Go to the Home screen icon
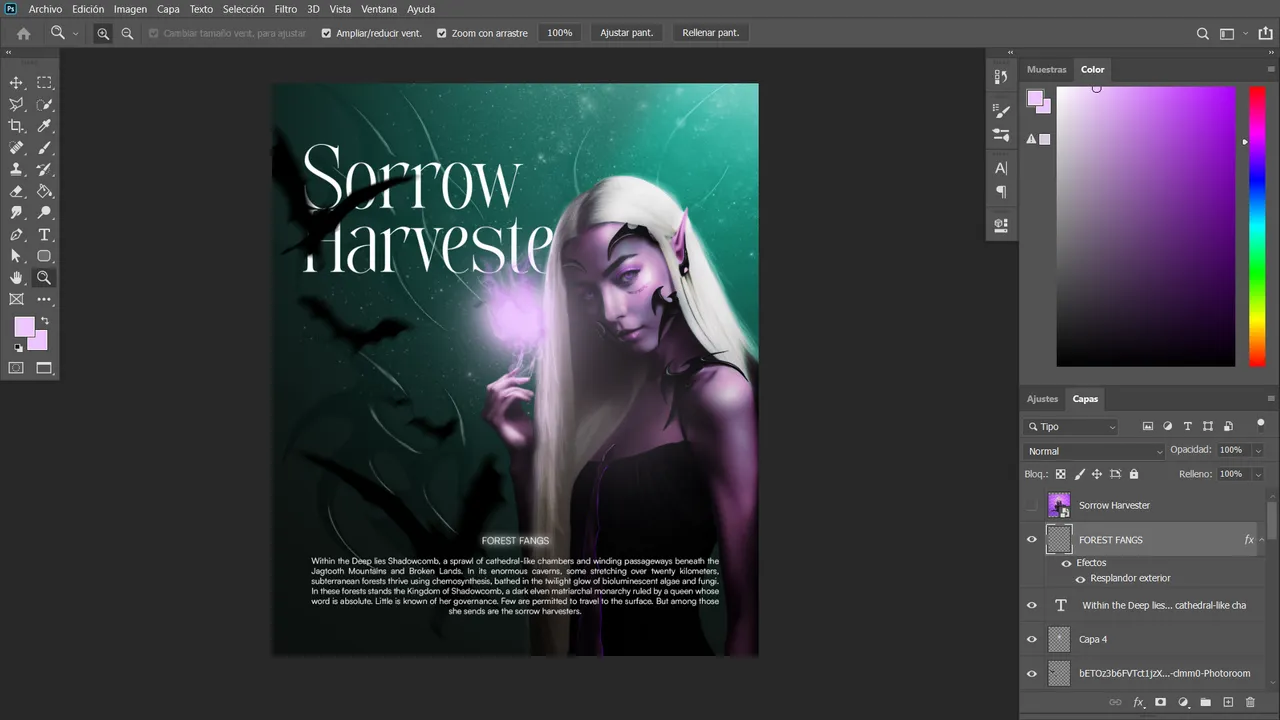 24,33
